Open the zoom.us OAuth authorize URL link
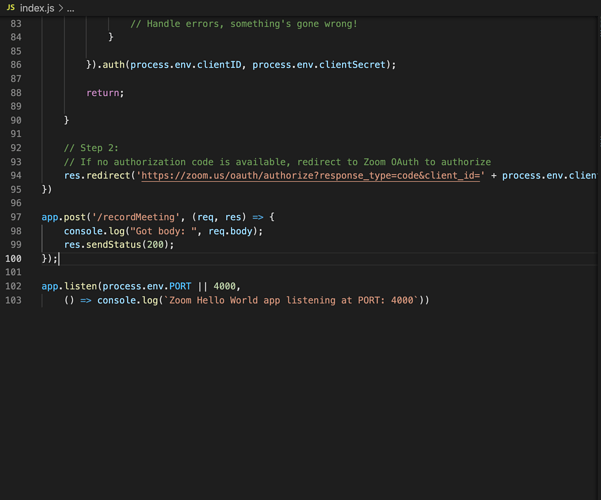Screen dimensions: 601x500 pos(310,176)
